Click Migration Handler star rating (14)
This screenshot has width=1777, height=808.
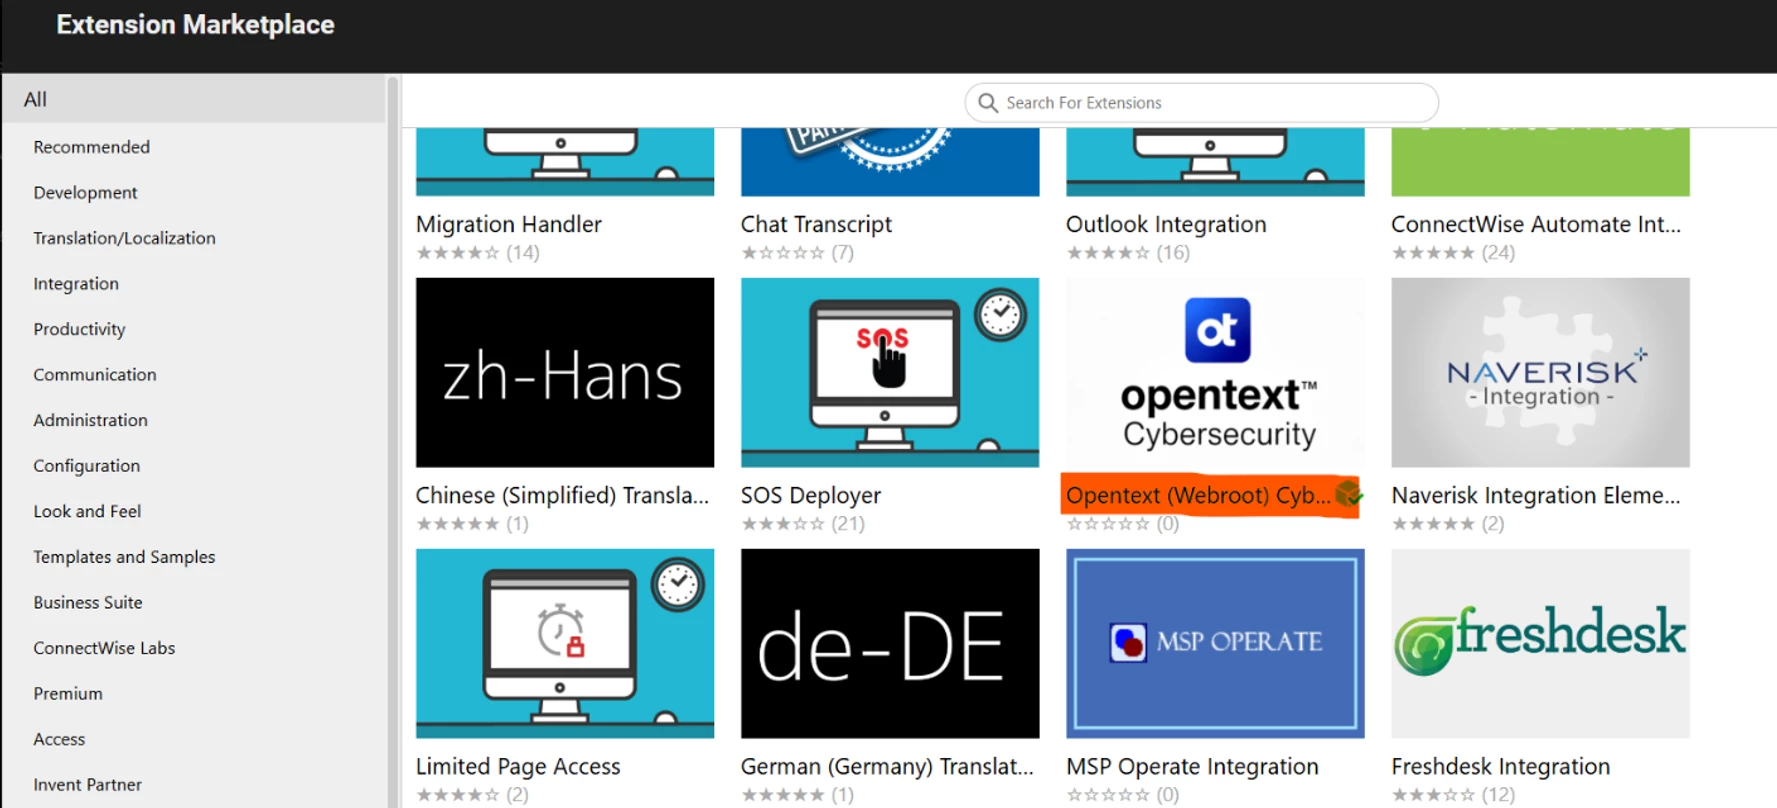[x=478, y=253]
